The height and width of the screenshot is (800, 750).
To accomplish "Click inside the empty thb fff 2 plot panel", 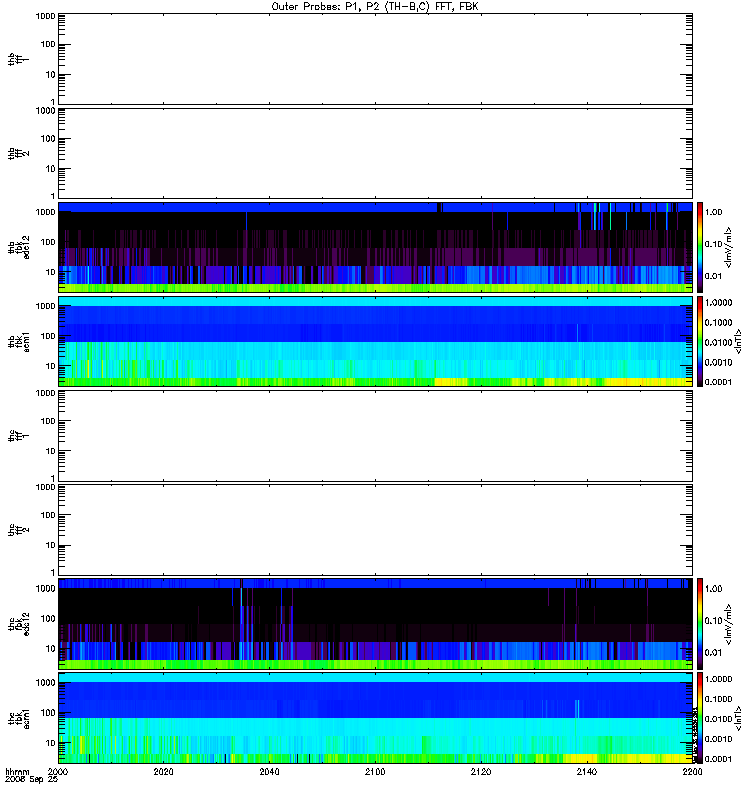I will coord(375,153).
